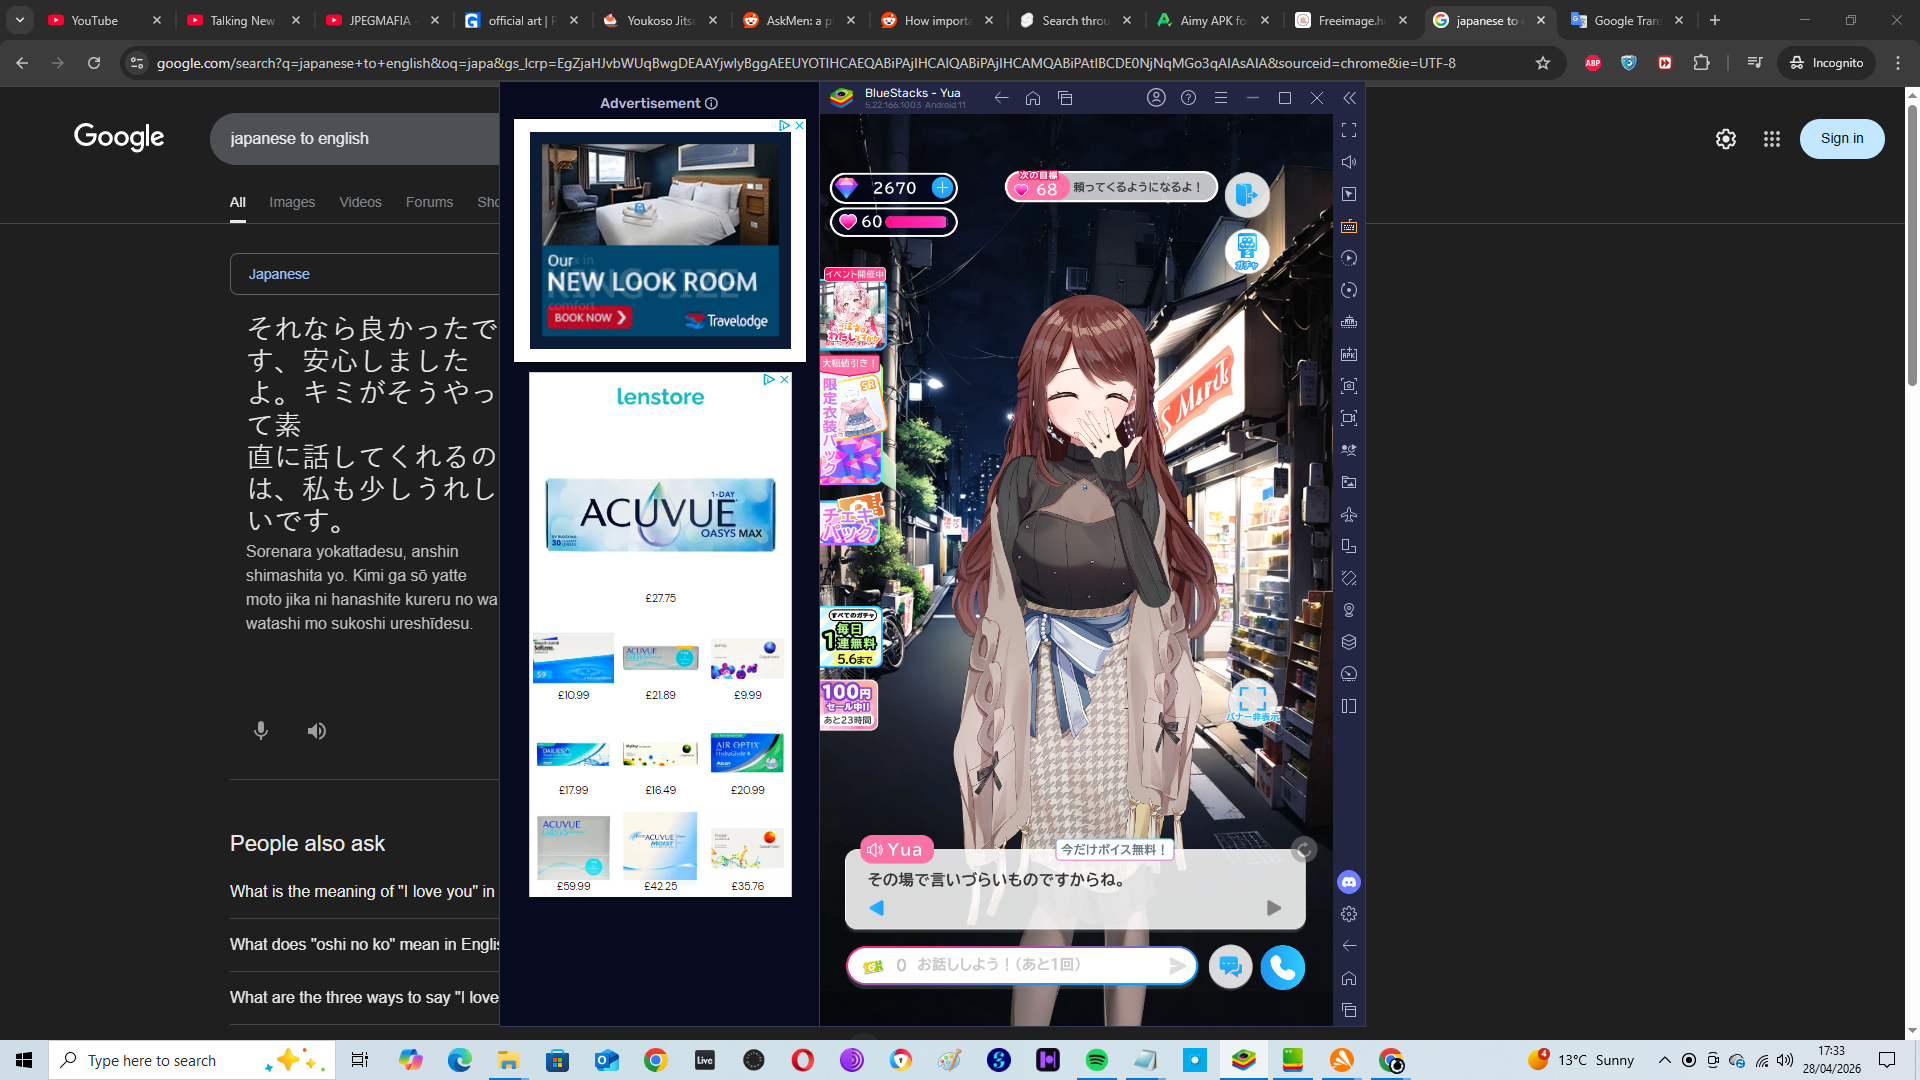This screenshot has height=1080, width=1920.
Task: Click the pink affection progress bar
Action: pos(915,222)
